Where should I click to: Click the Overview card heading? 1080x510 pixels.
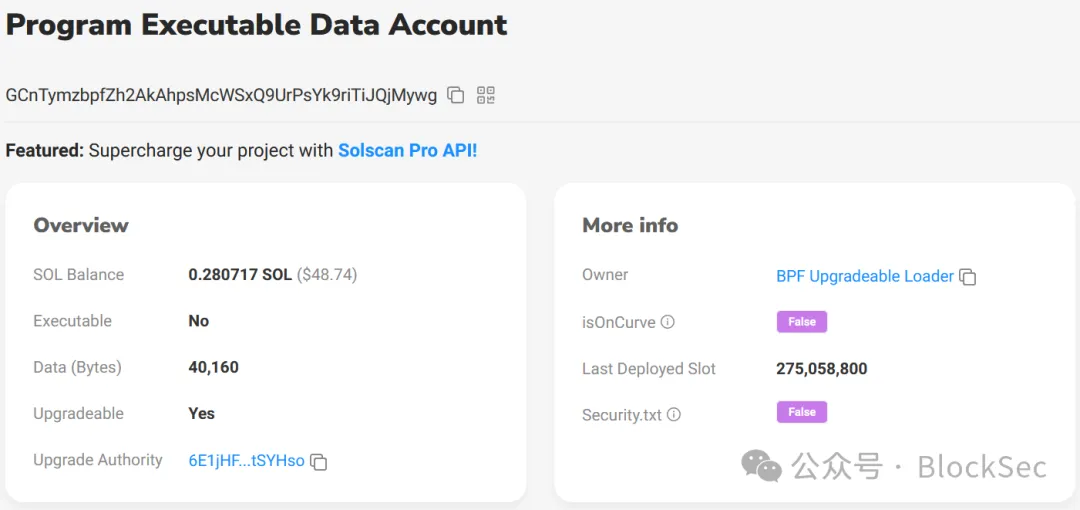pyautogui.click(x=81, y=225)
